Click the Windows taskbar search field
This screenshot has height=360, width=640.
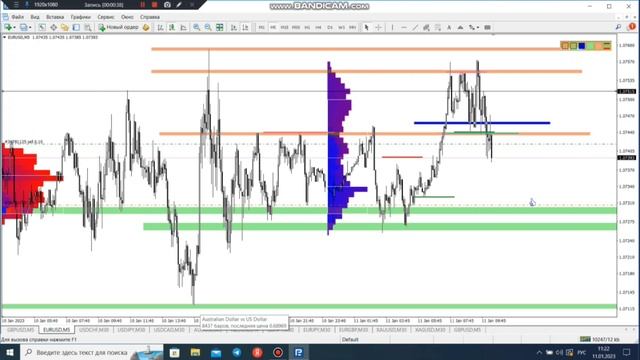tap(91, 352)
